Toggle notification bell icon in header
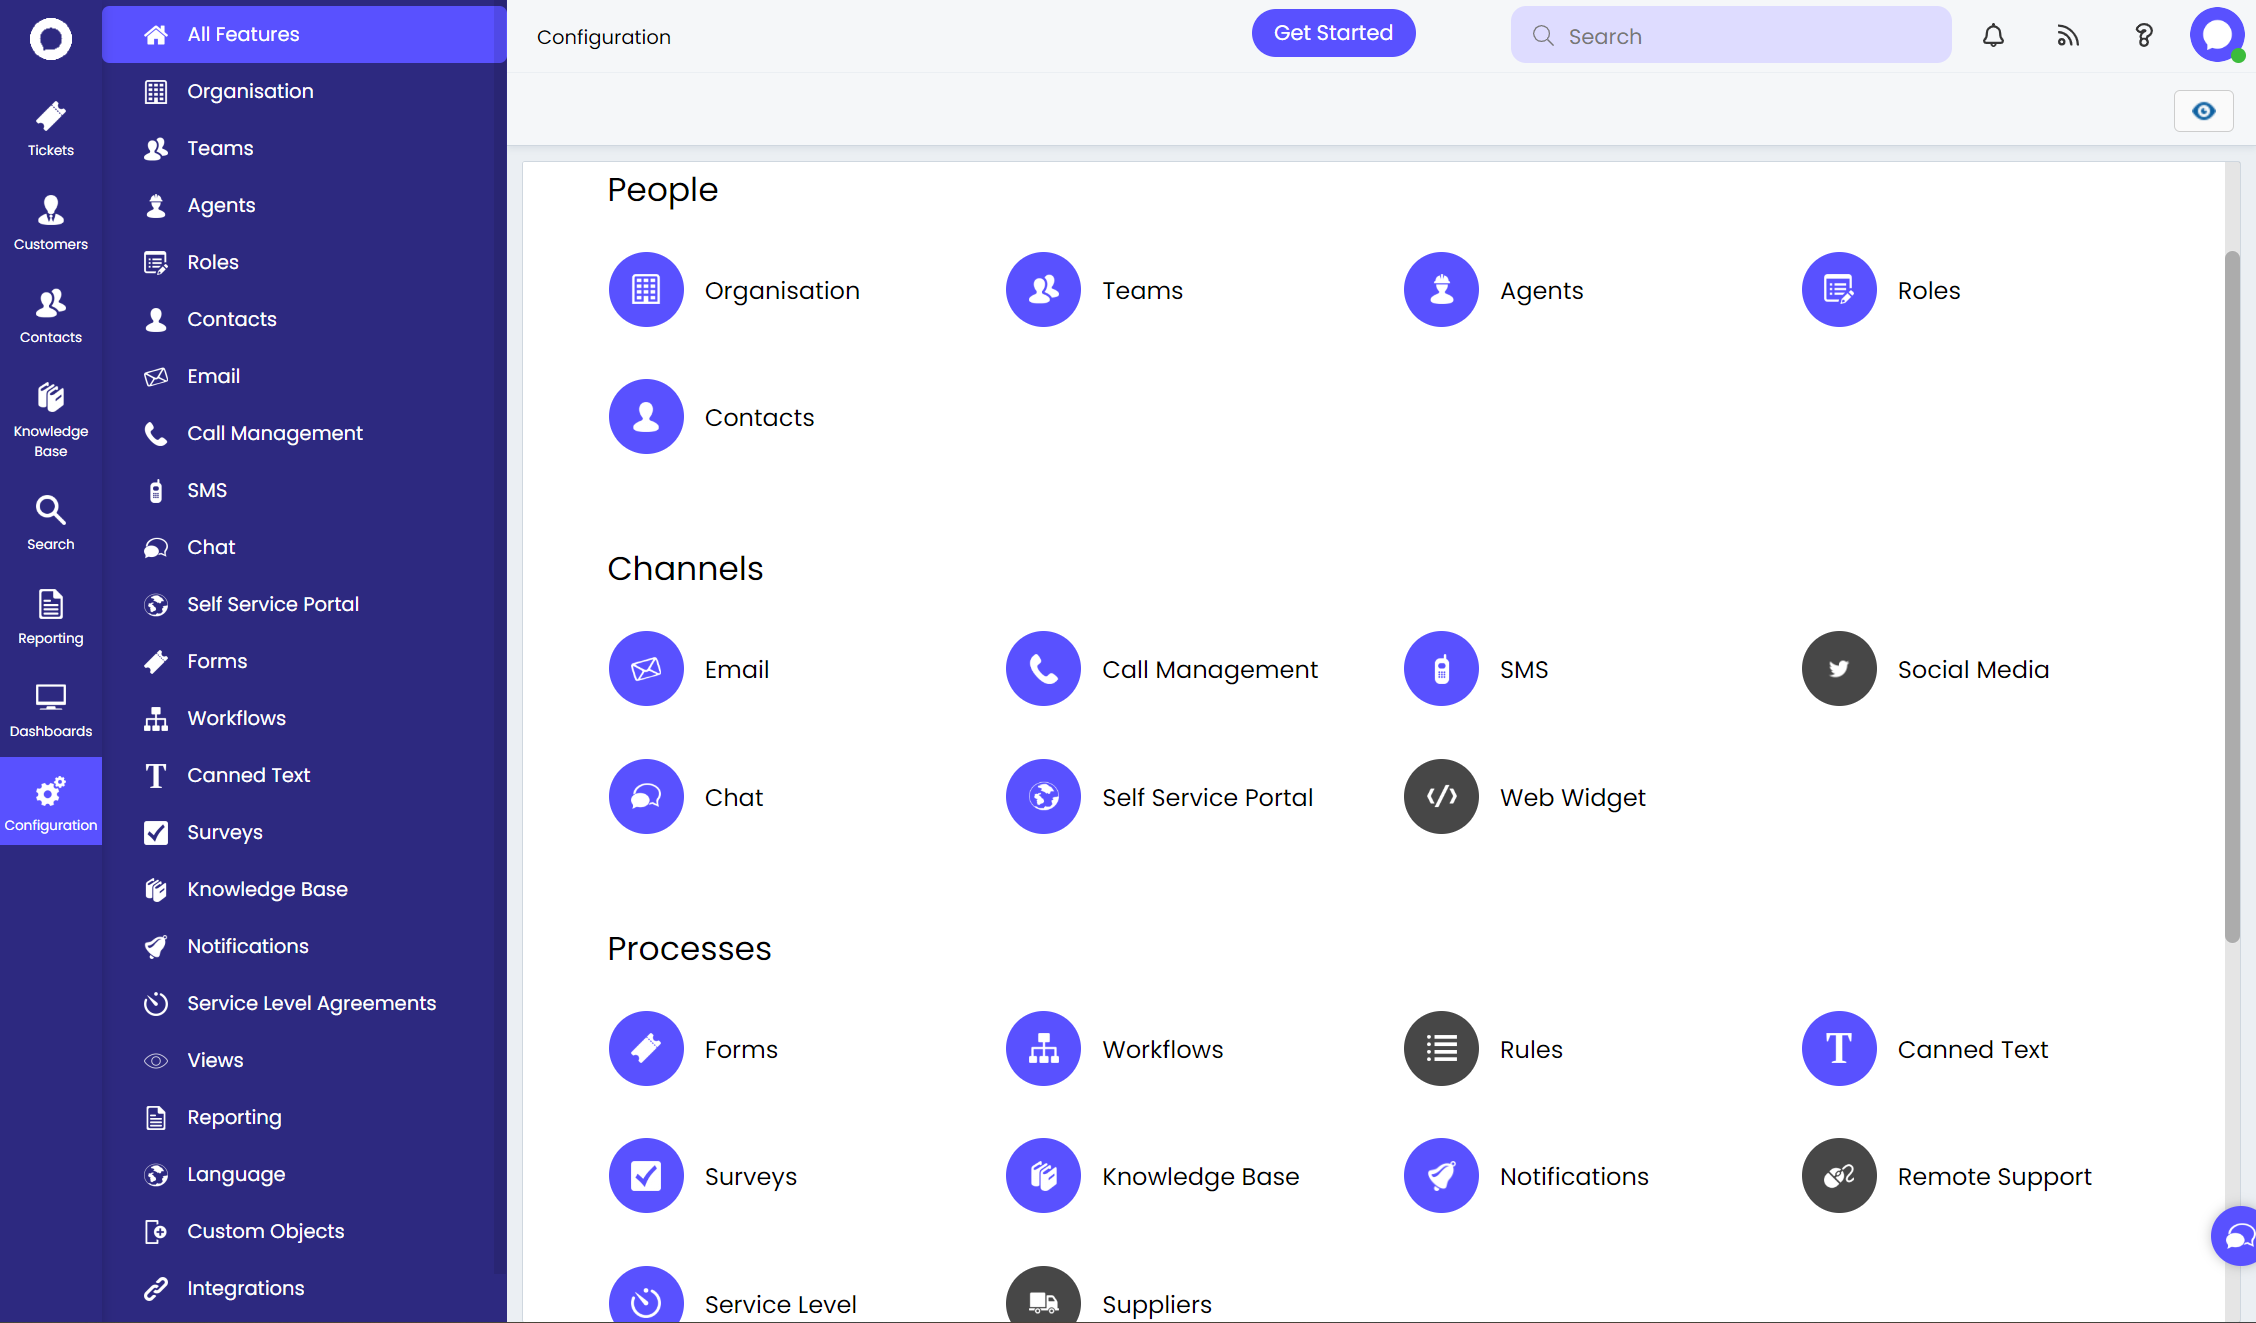This screenshot has height=1323, width=2256. tap(1993, 35)
